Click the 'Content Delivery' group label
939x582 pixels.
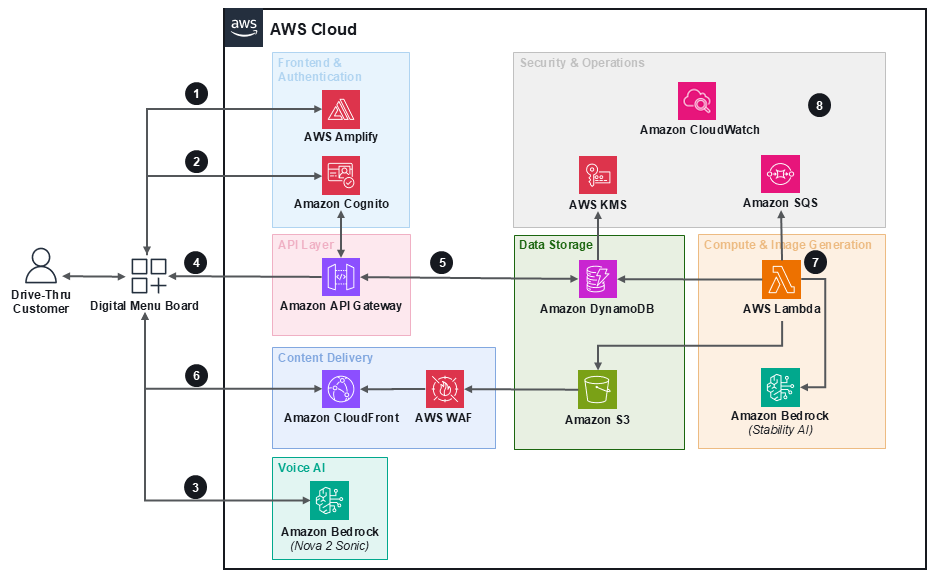tap(325, 358)
